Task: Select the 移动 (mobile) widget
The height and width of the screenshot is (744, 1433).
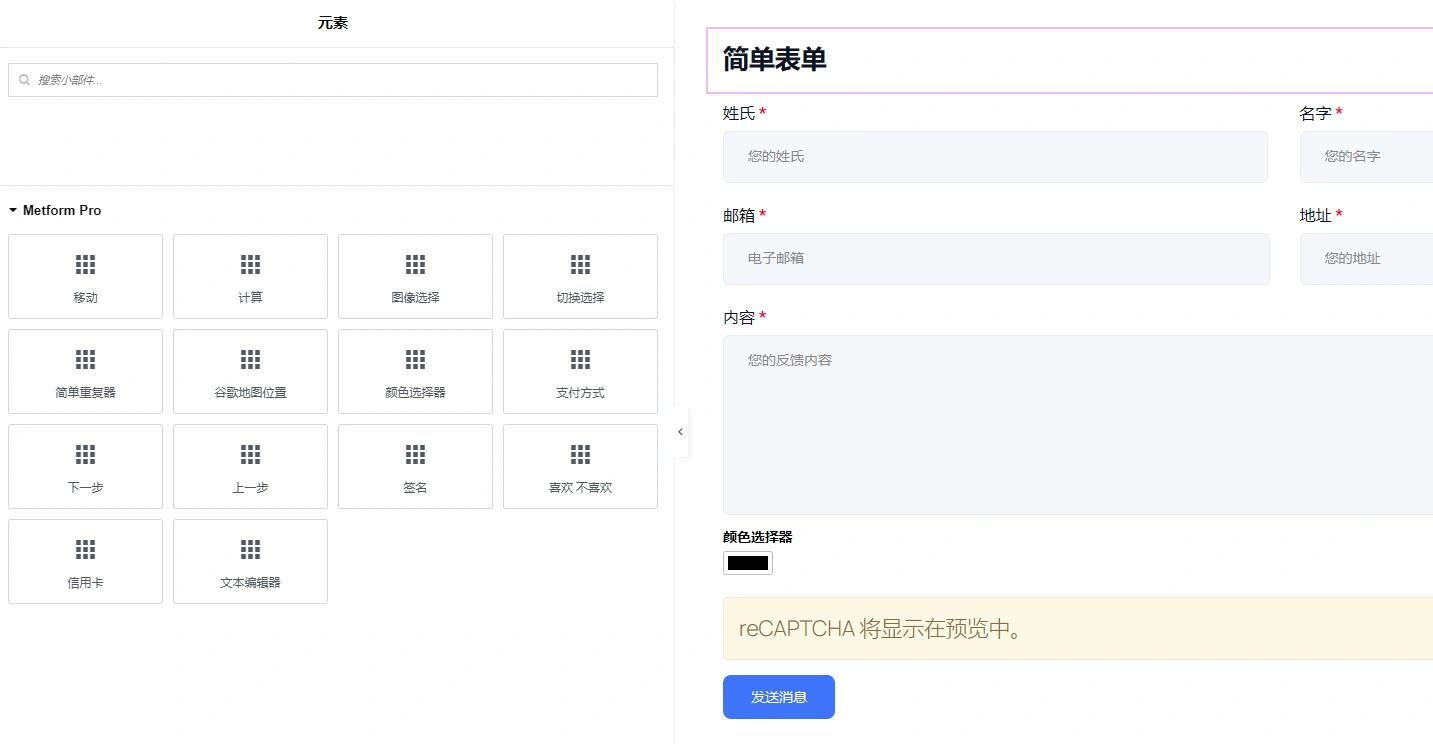Action: pos(85,276)
